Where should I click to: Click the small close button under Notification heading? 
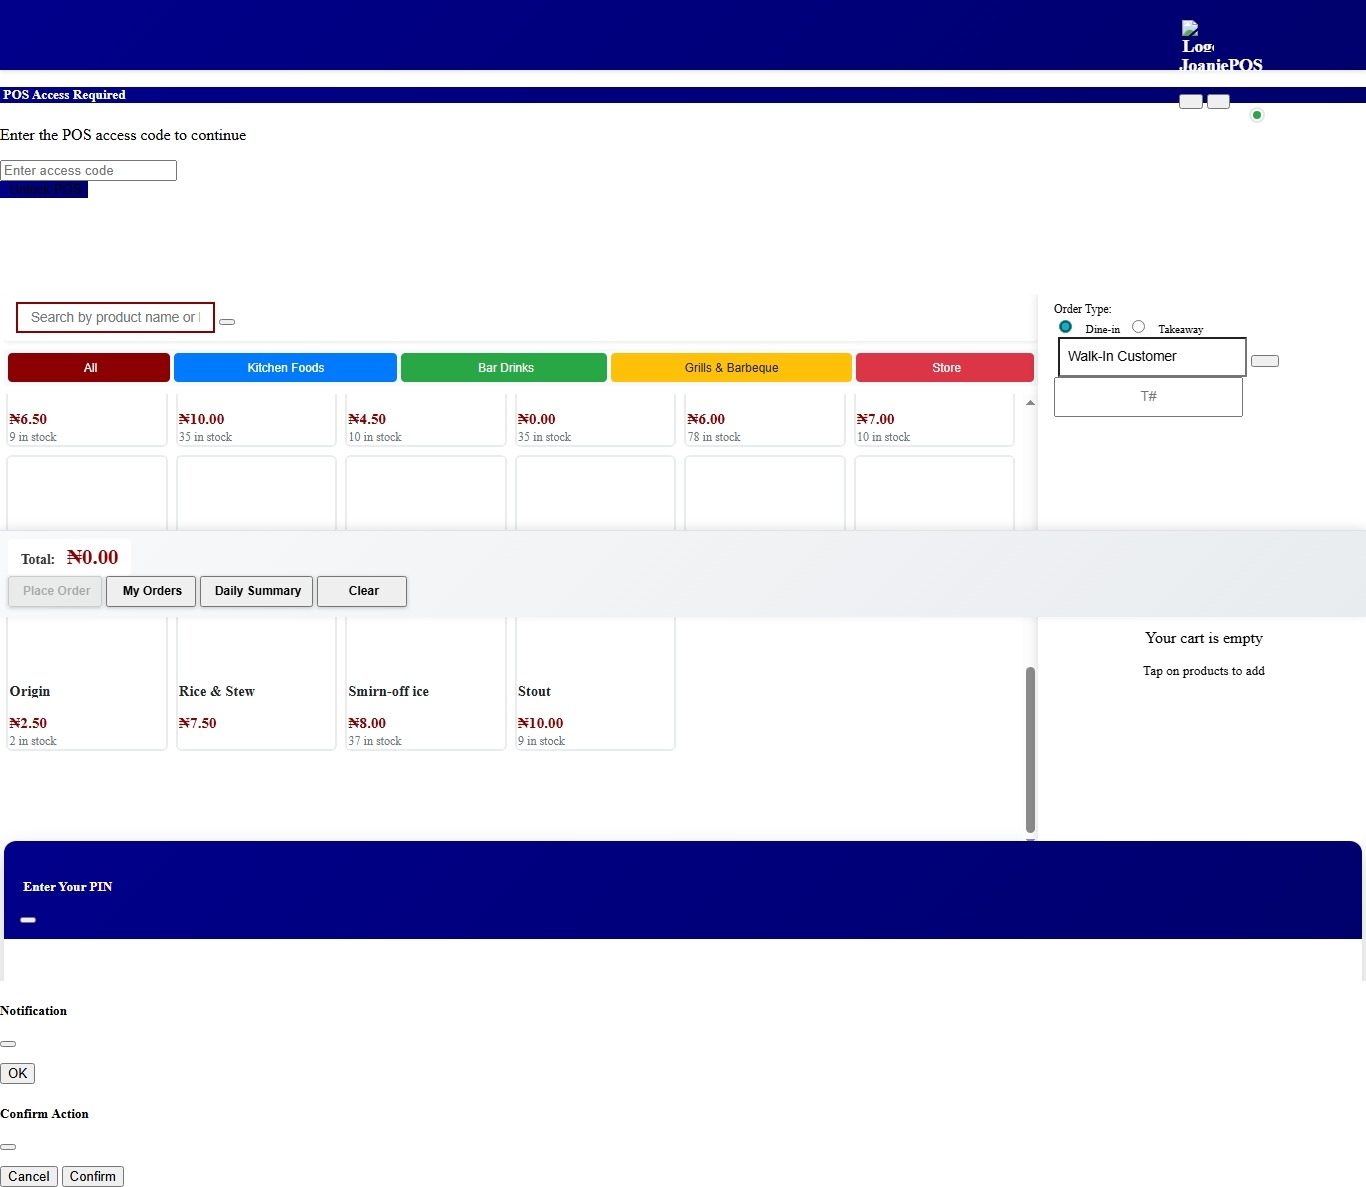(x=8, y=1044)
